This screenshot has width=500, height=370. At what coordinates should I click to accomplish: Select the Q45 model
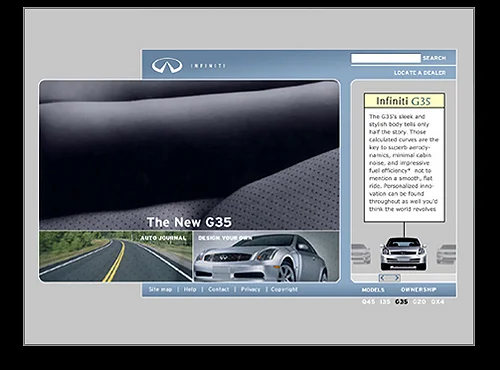click(368, 302)
